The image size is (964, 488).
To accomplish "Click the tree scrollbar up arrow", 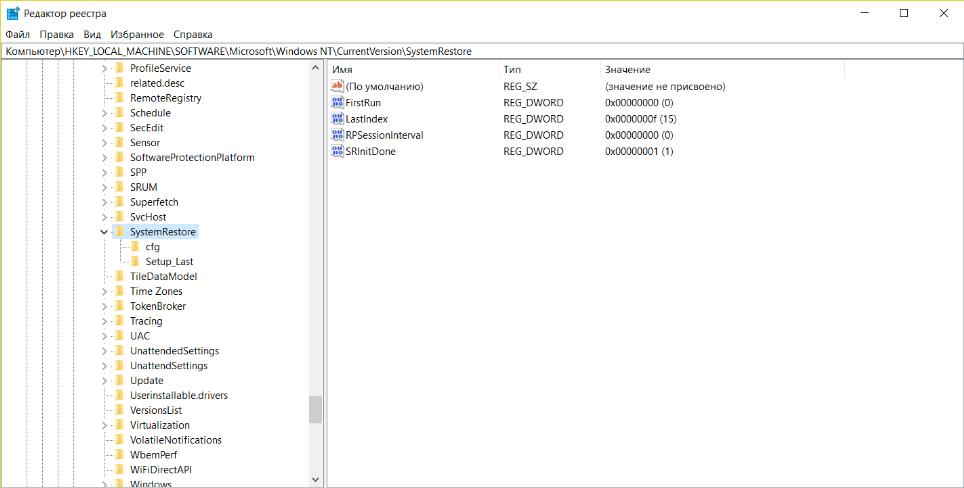I will tap(315, 68).
